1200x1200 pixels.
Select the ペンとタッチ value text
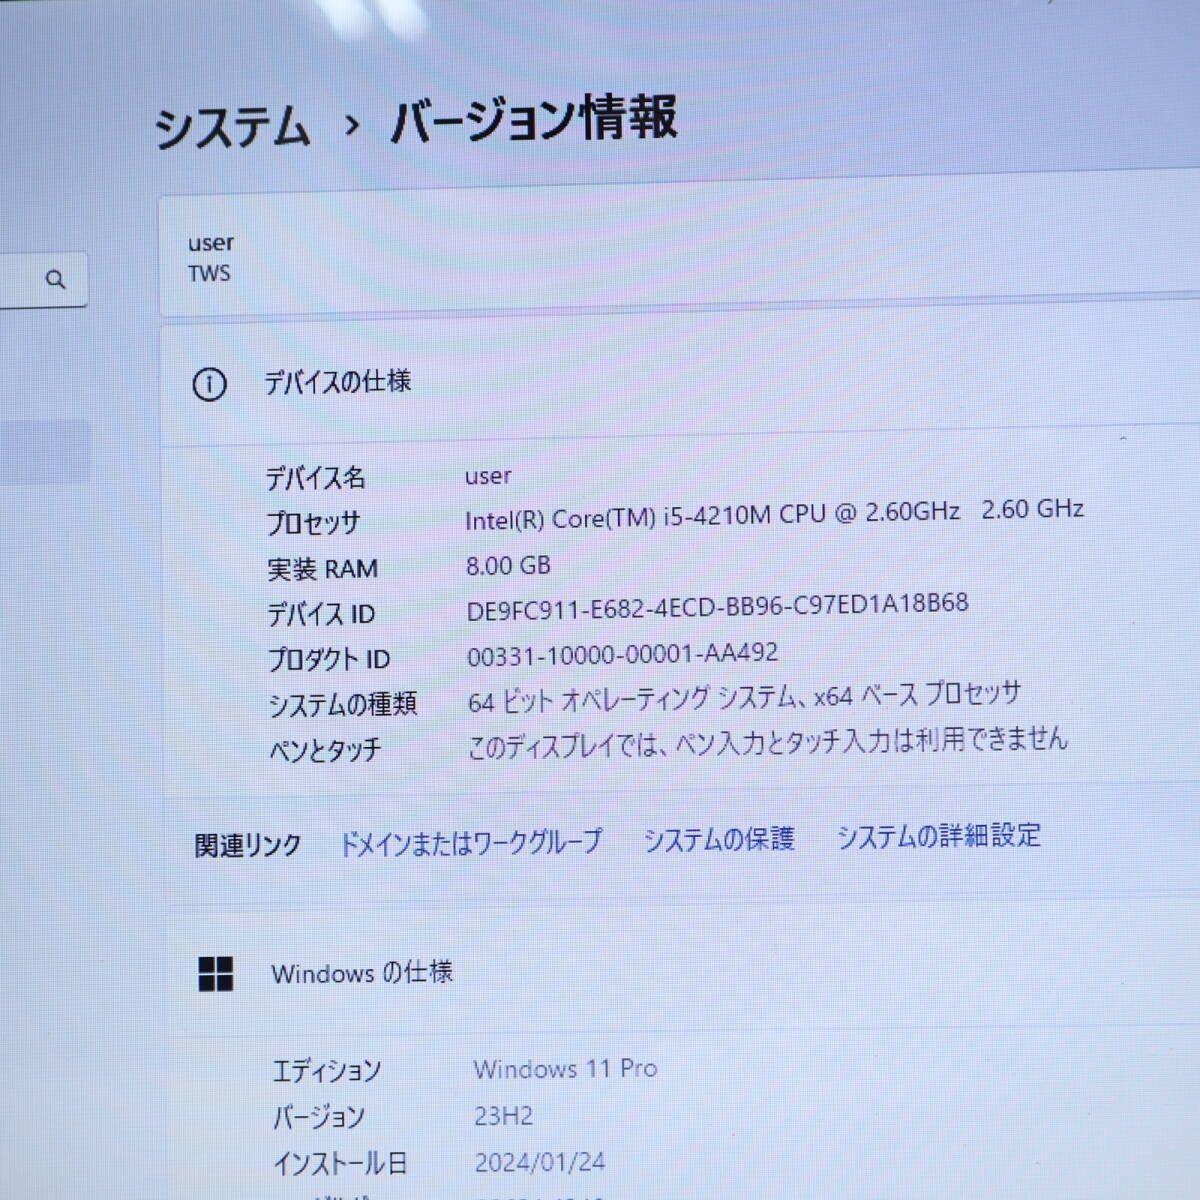pos(767,743)
